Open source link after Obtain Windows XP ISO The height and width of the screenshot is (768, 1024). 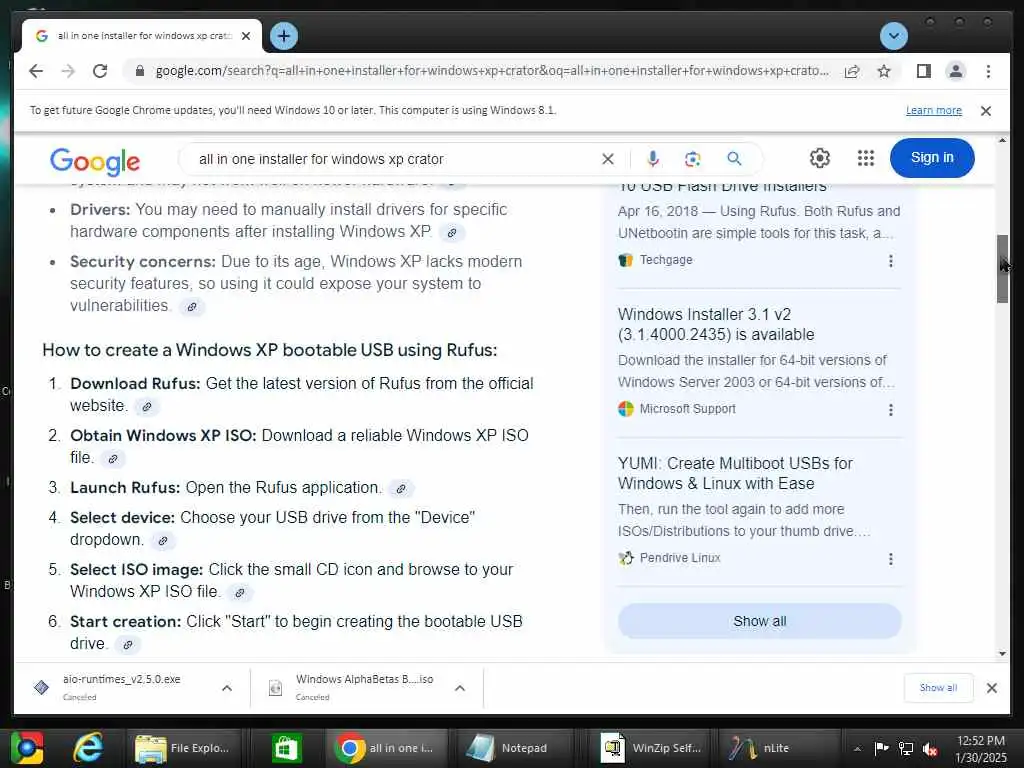(112, 459)
